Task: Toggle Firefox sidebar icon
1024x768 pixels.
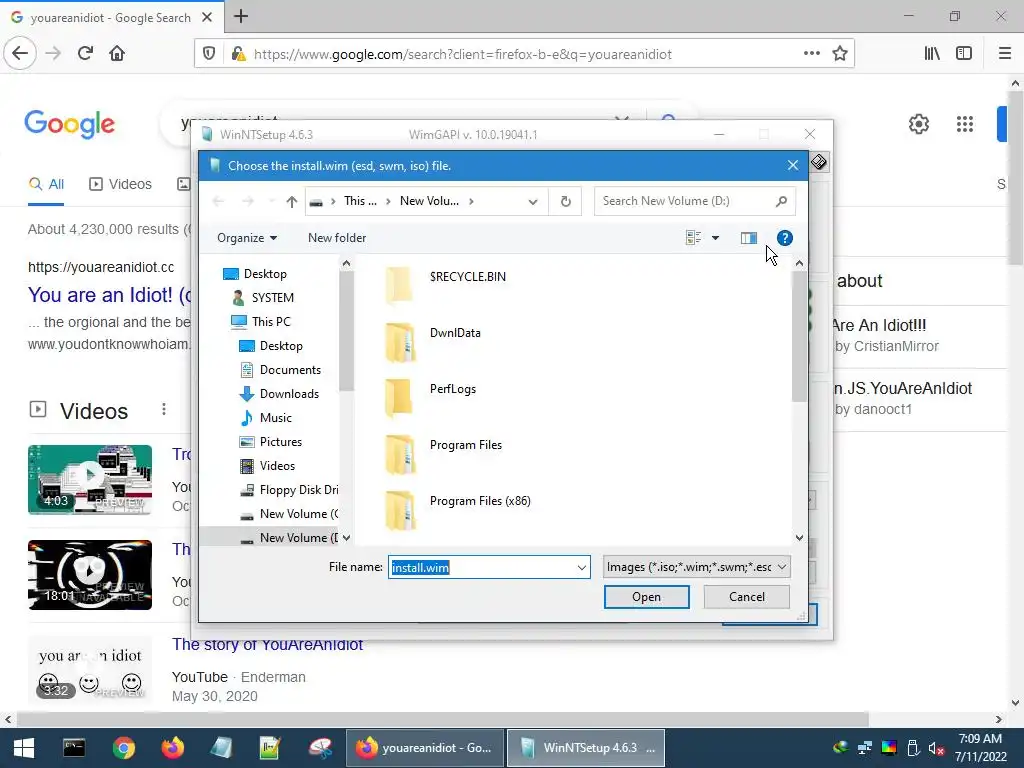Action: [964, 54]
